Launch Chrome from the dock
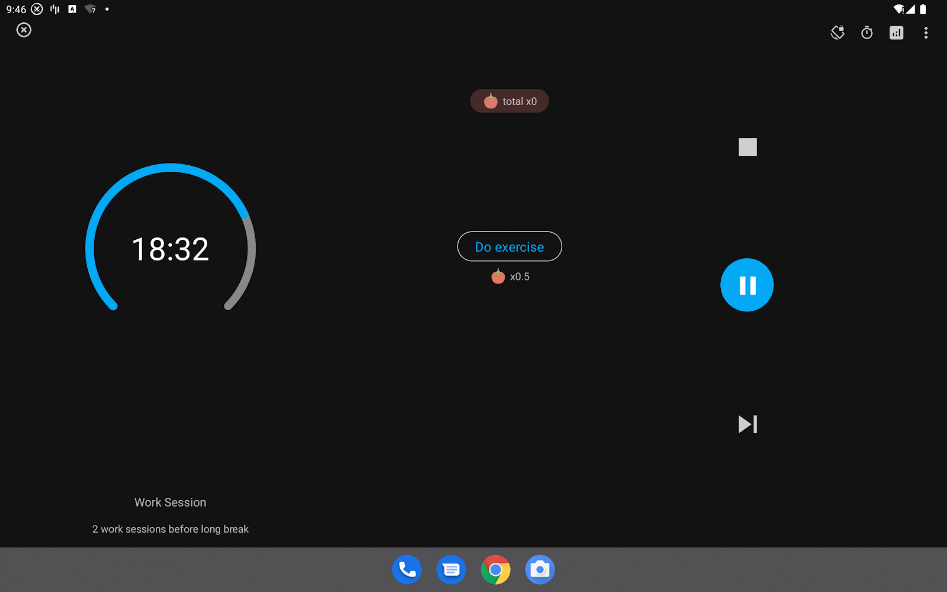Screen dimensions: 947x592 [x=495, y=570]
